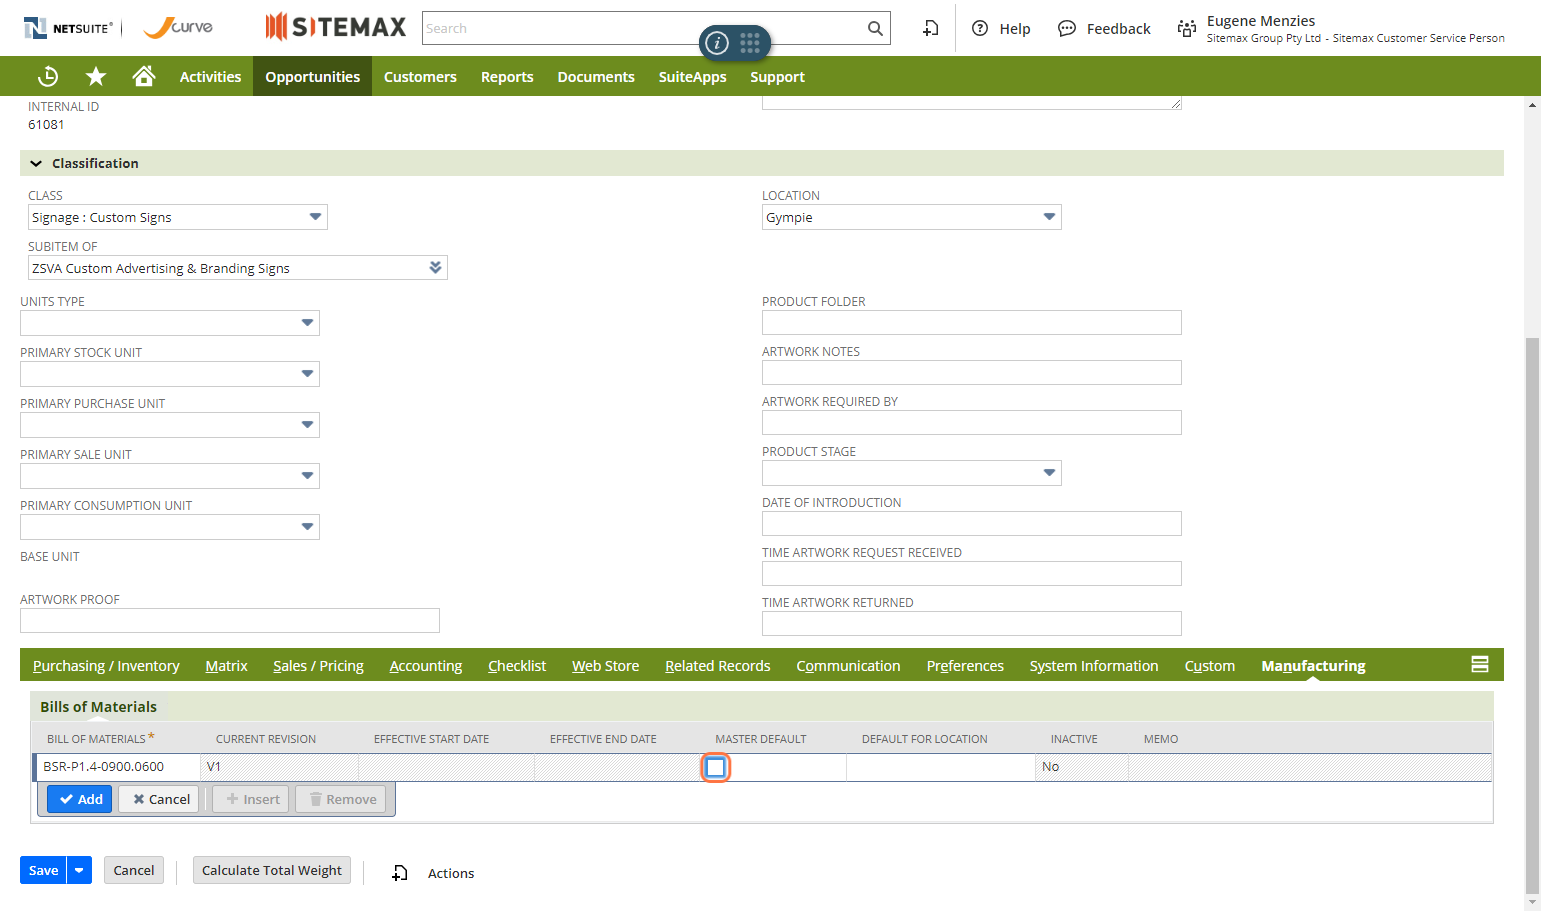The height and width of the screenshot is (911, 1541).
Task: Open the Shortcuts star icon
Action: click(96, 76)
